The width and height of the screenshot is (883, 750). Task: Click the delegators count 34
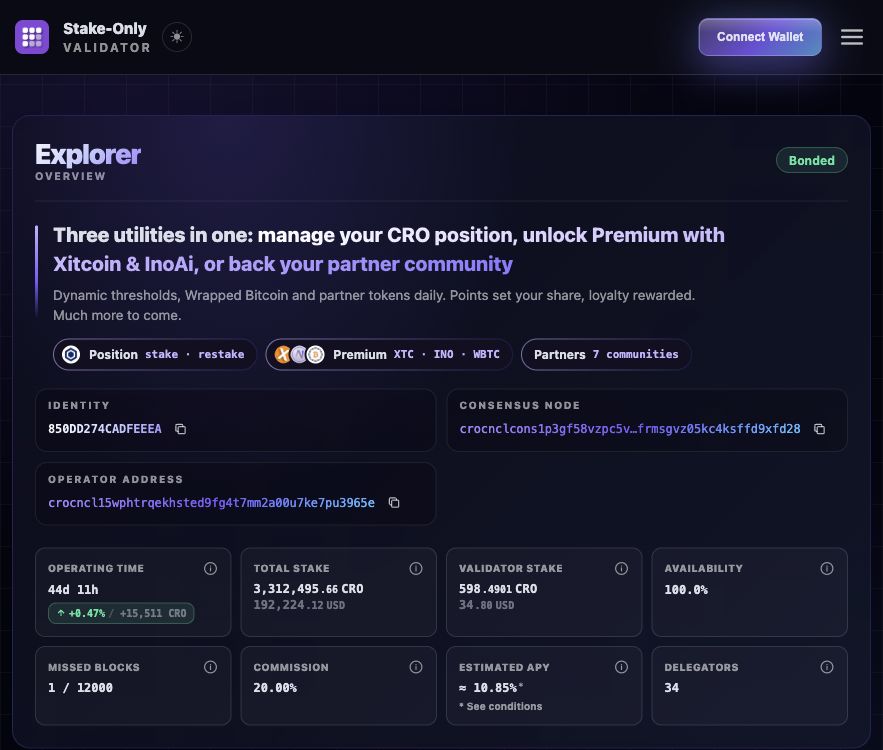[671, 688]
